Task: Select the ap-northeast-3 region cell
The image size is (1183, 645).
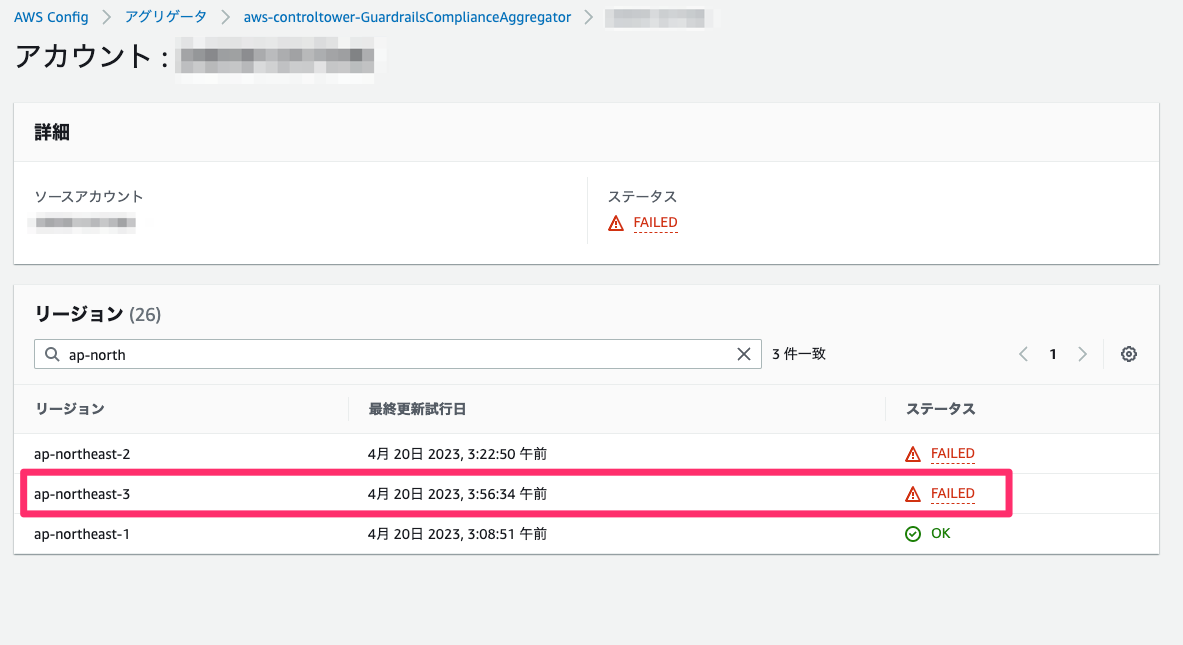Action: pos(82,494)
